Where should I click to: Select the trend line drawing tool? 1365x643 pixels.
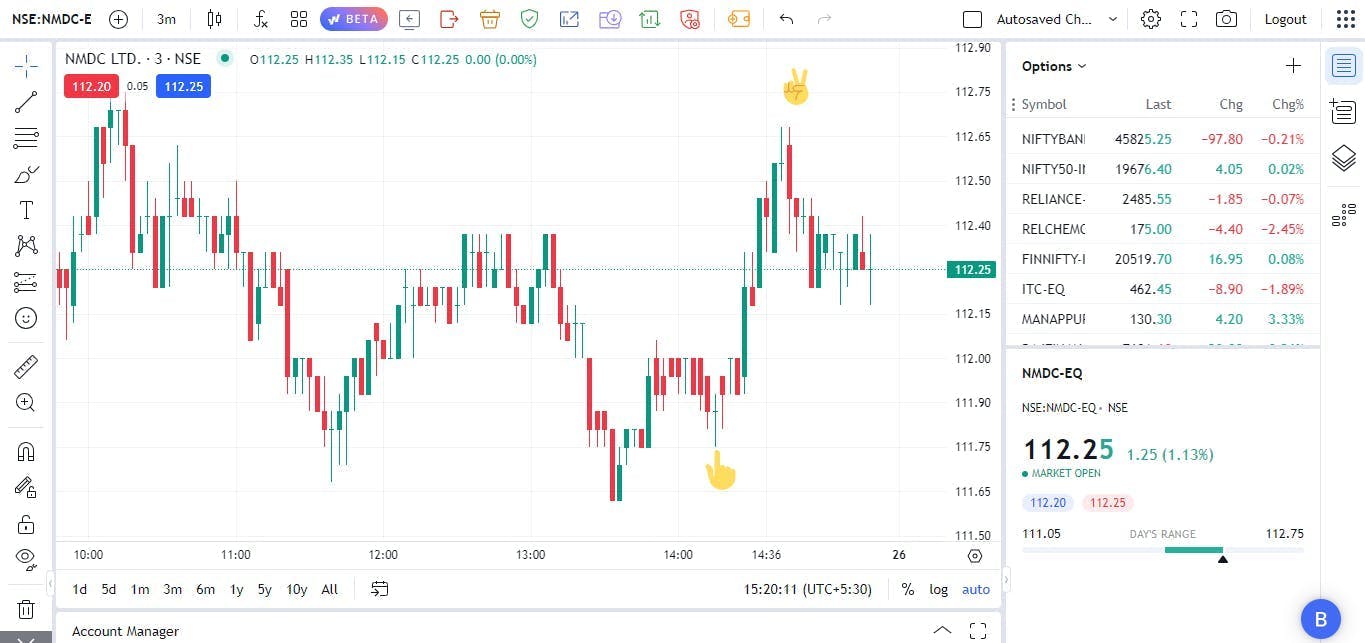coord(26,102)
